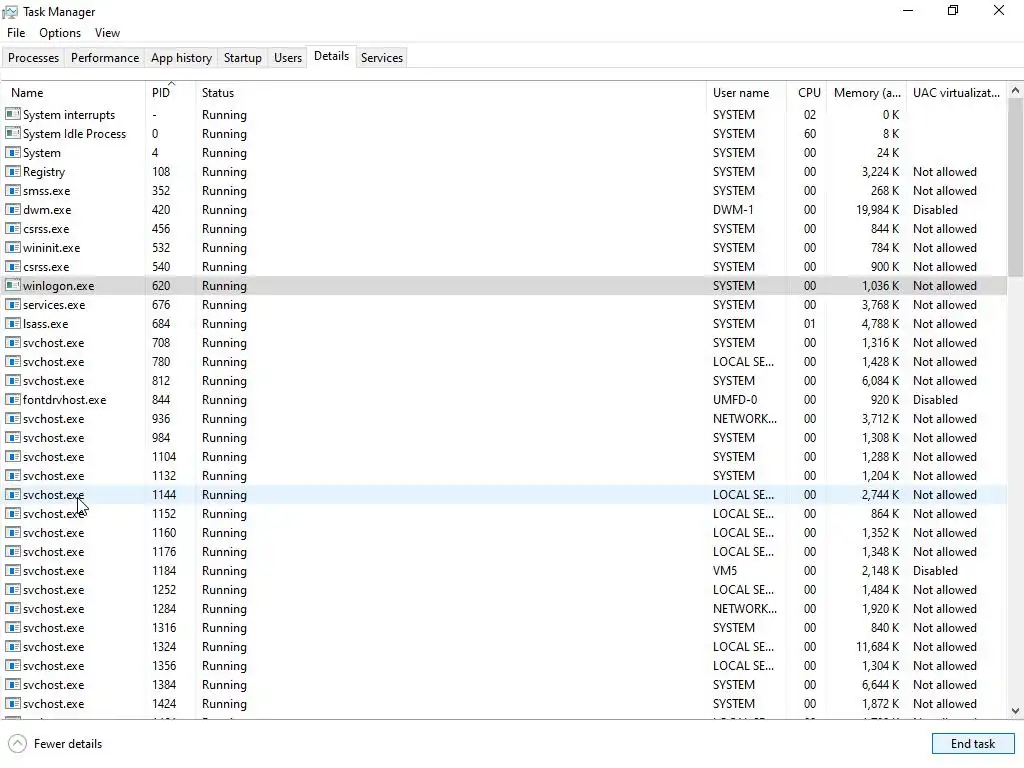Click PID 1144 cell
Viewport: 1024px width, 768px height.
(x=164, y=494)
